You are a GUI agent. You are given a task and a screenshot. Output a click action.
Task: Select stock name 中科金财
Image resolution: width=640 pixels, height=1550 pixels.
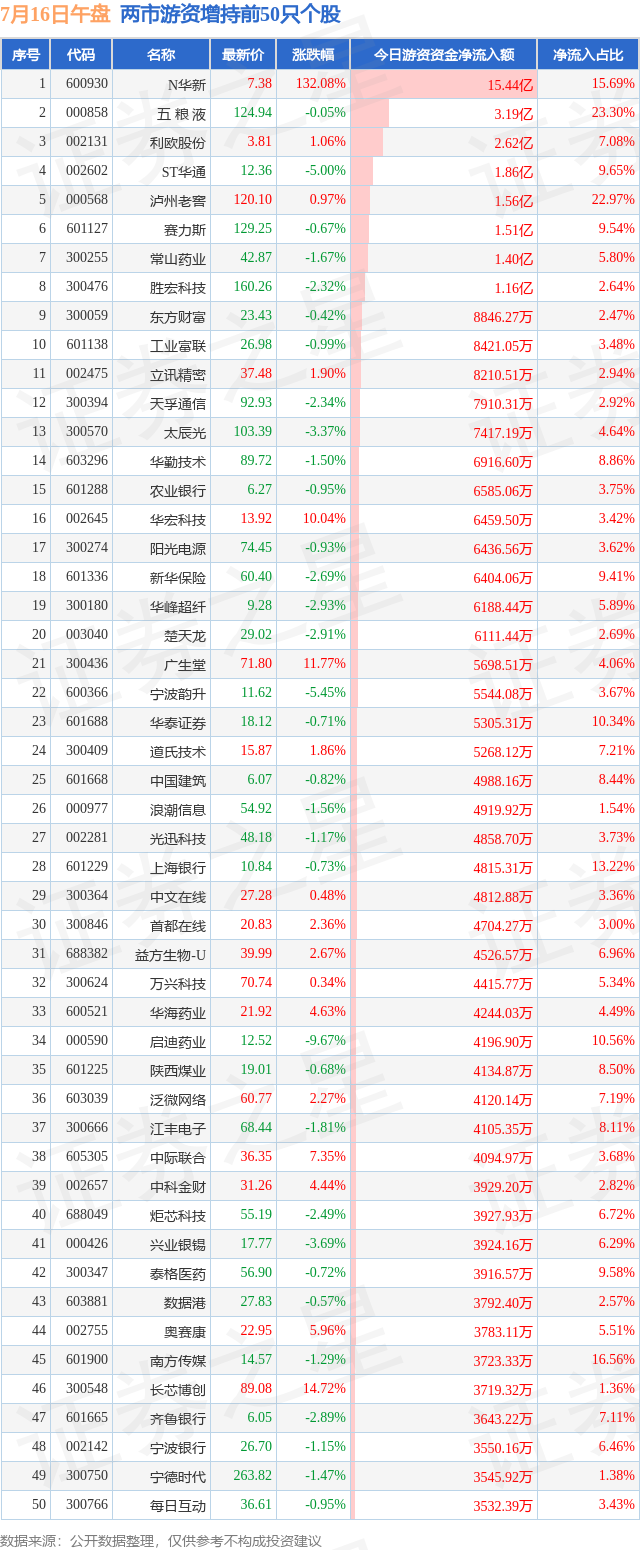[178, 1186]
